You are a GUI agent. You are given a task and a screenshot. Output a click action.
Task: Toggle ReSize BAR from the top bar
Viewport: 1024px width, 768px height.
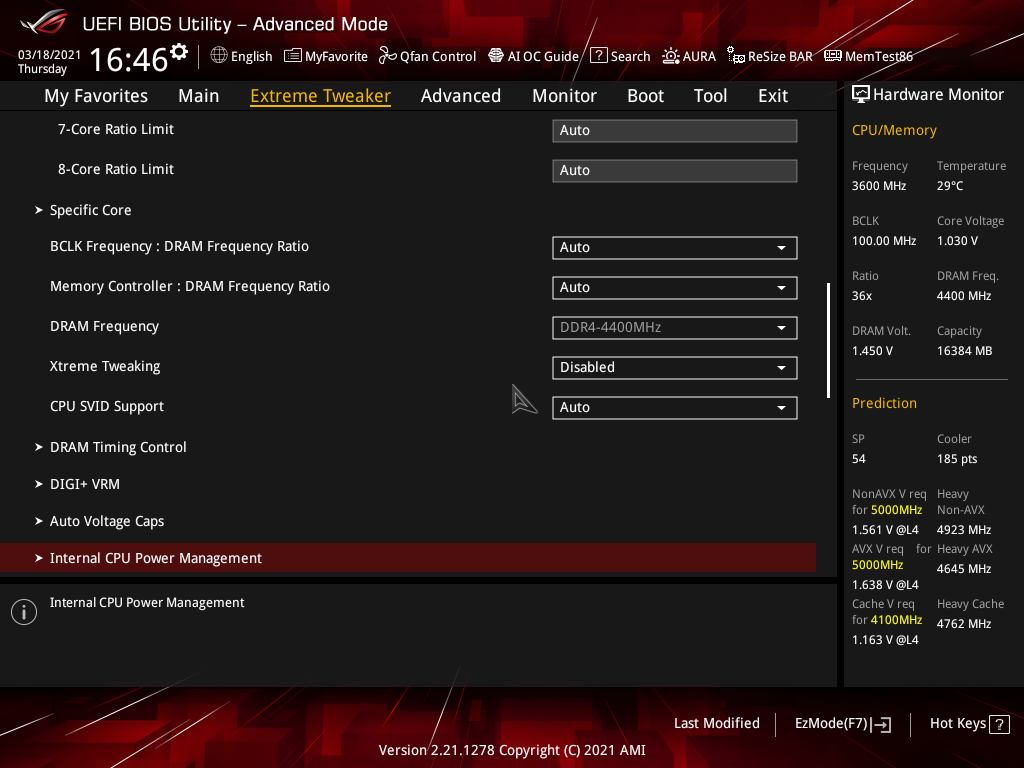pos(770,56)
